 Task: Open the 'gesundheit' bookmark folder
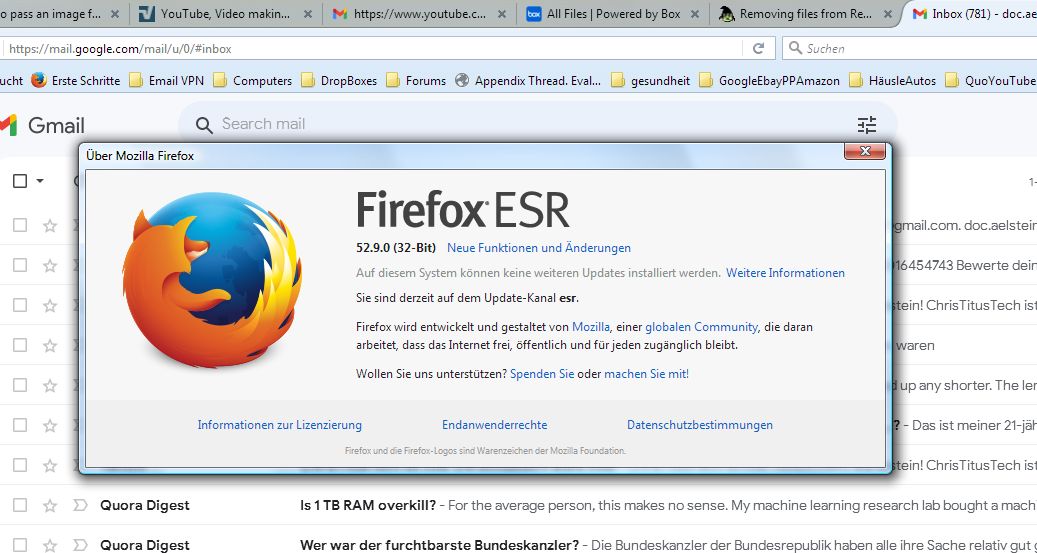(x=651, y=81)
